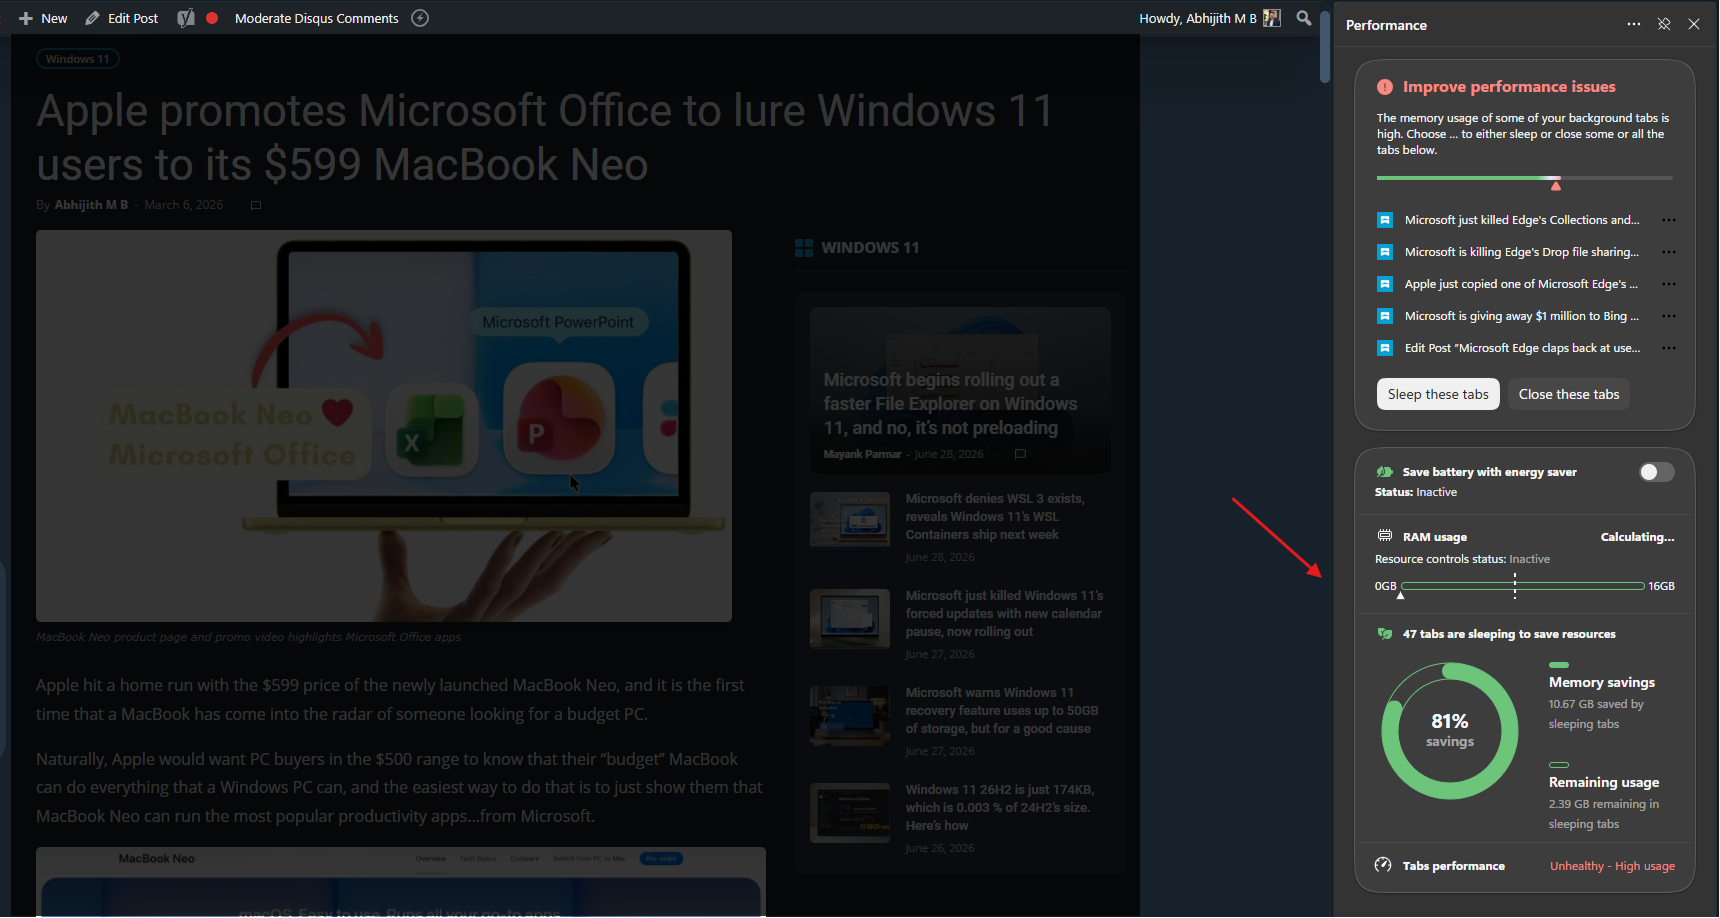Click favicon of '$1 million to Bing' entry
The height and width of the screenshot is (918, 1720).
pyautogui.click(x=1385, y=316)
